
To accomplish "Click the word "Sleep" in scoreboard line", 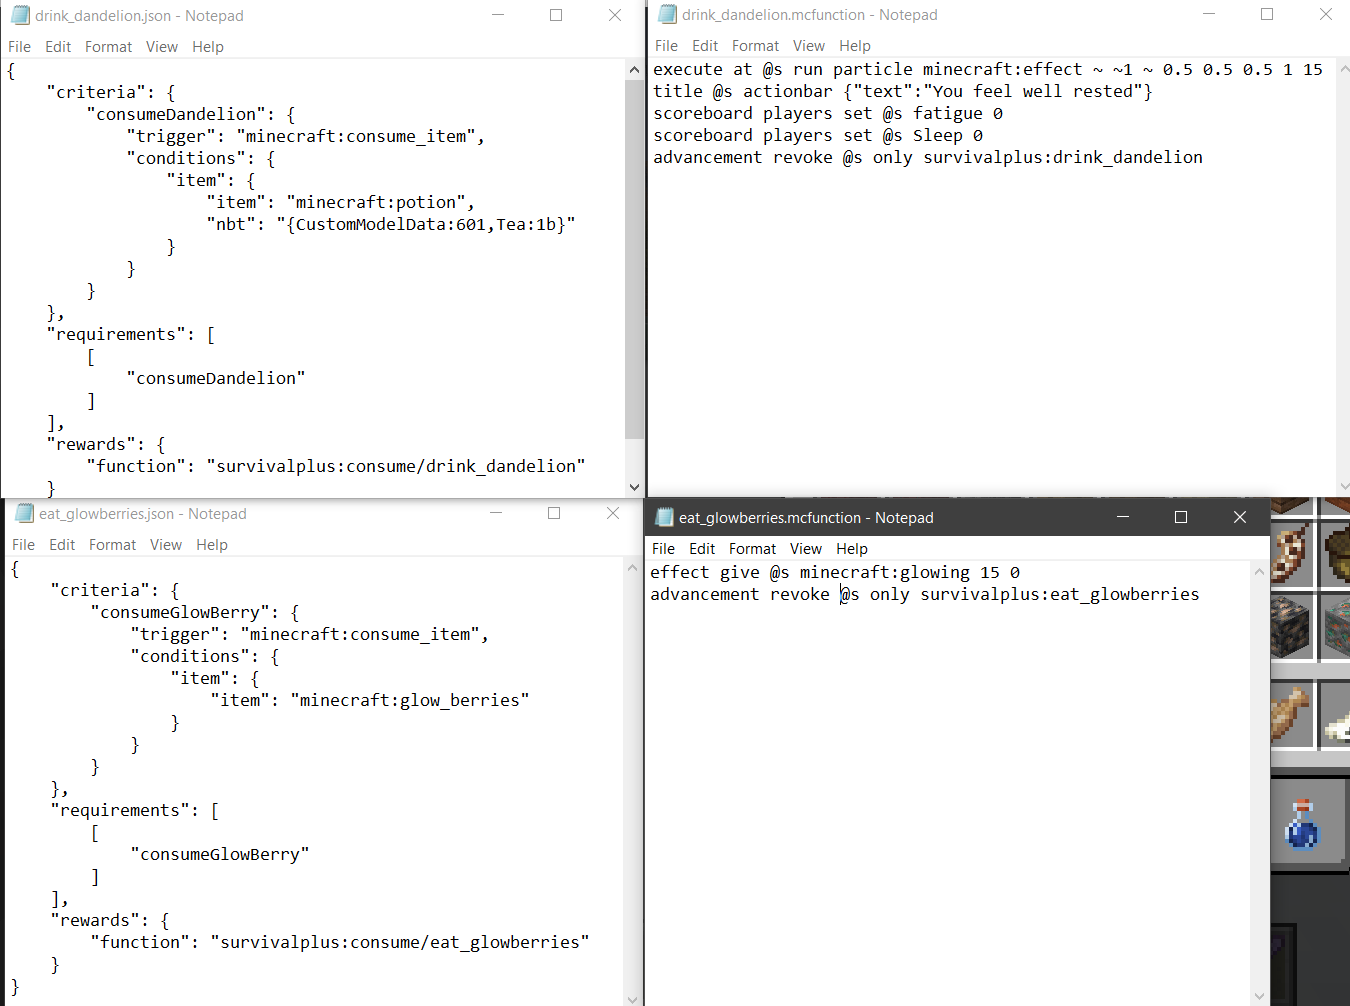I will [938, 135].
